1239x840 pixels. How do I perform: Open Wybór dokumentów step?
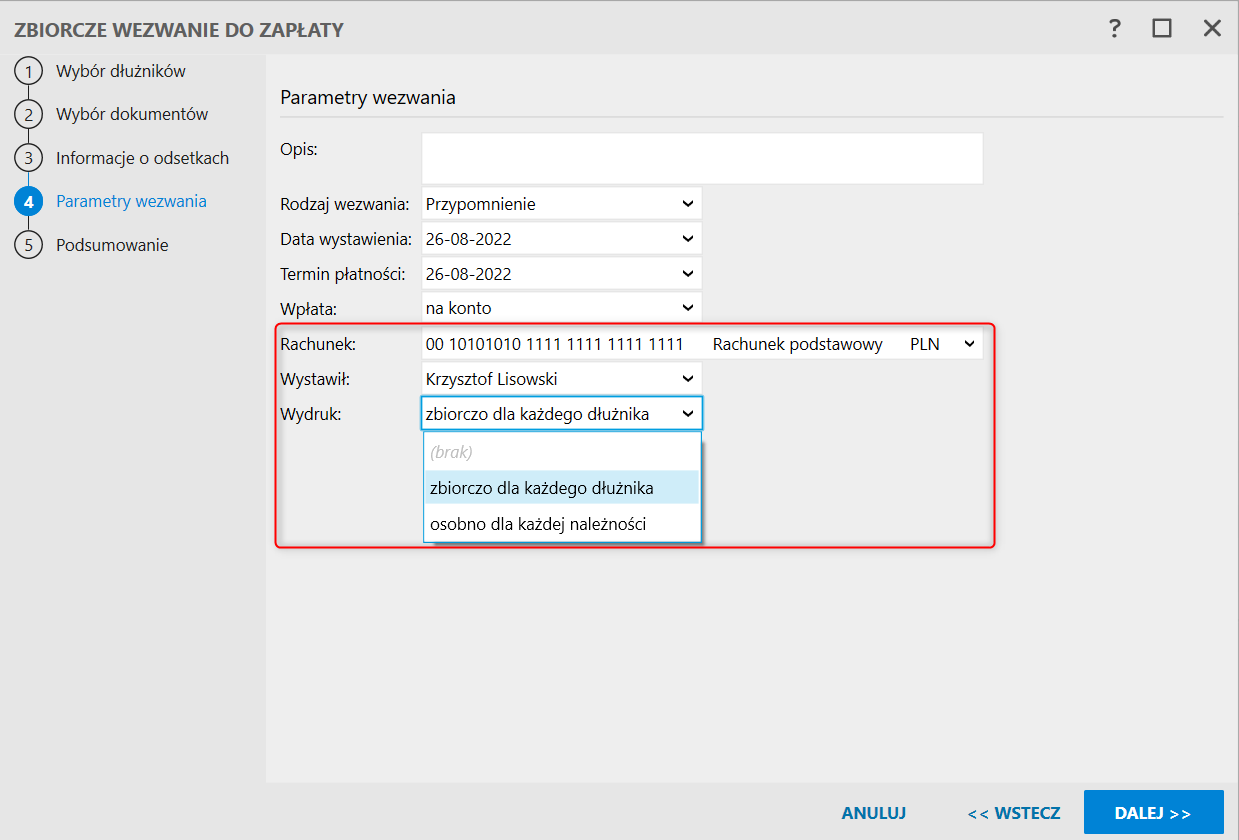(x=132, y=114)
